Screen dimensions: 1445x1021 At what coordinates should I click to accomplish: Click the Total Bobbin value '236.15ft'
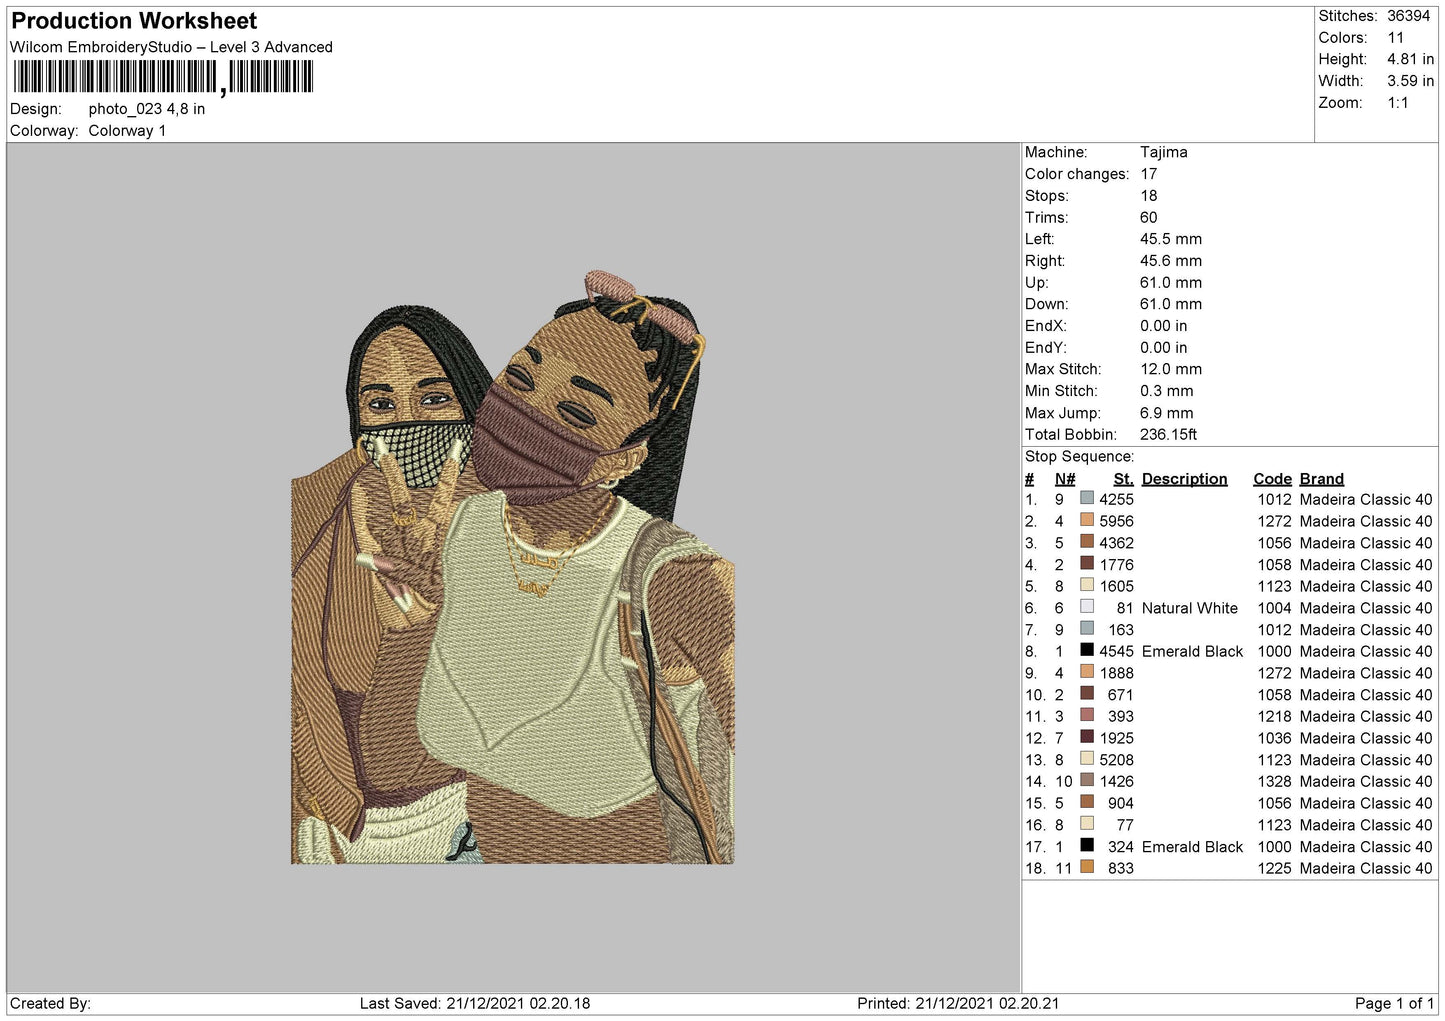tap(1169, 435)
